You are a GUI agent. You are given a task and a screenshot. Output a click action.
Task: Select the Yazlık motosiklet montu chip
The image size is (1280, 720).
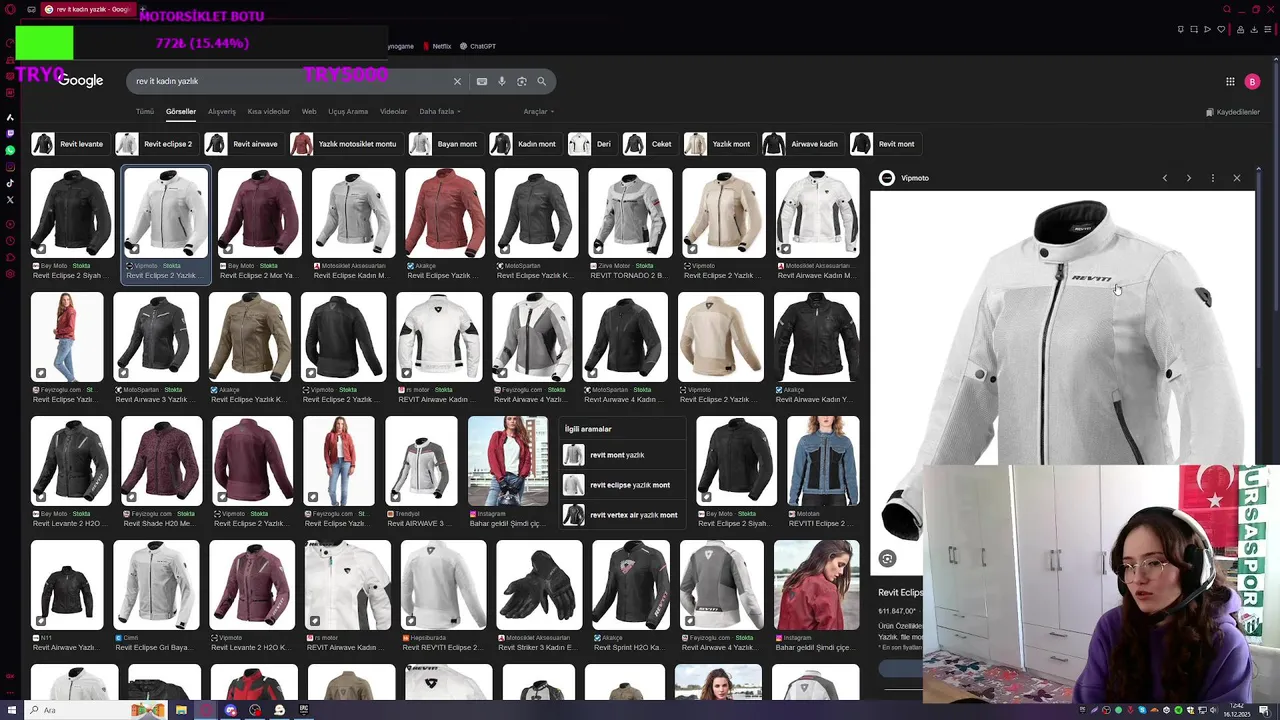tap(345, 144)
